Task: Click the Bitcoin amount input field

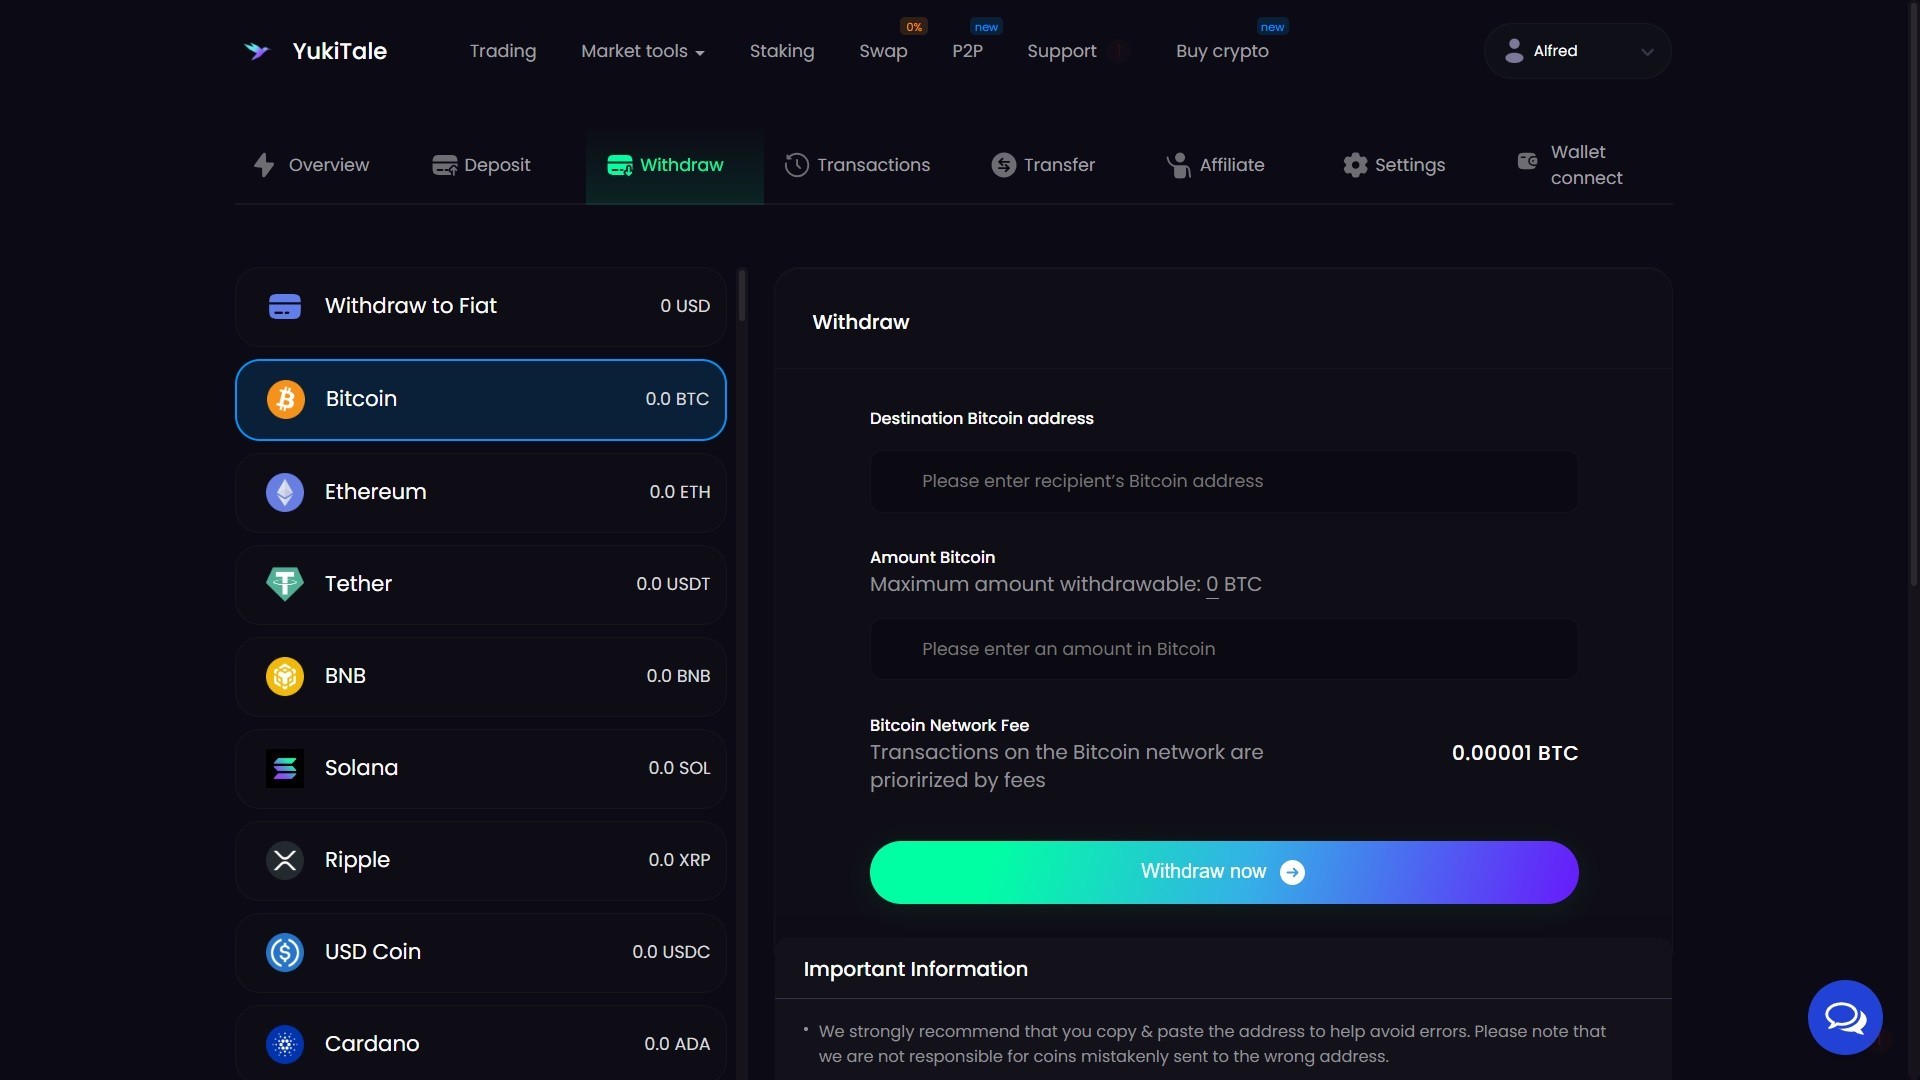Action: tap(1223, 649)
